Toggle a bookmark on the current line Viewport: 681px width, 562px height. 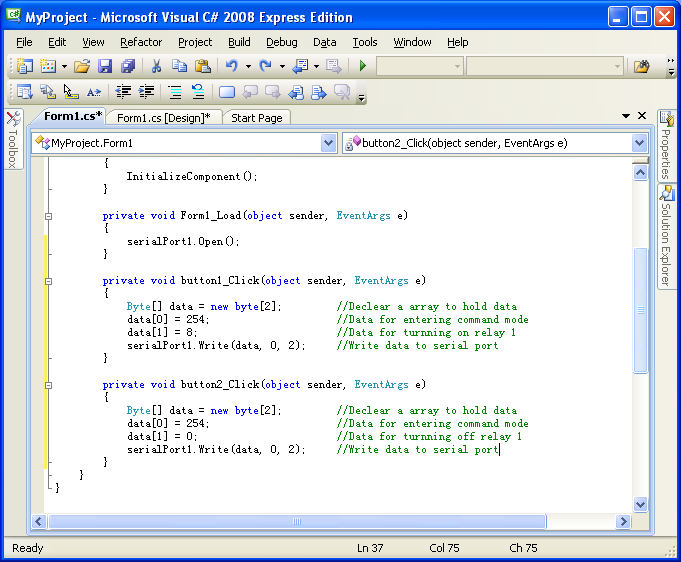point(227,92)
